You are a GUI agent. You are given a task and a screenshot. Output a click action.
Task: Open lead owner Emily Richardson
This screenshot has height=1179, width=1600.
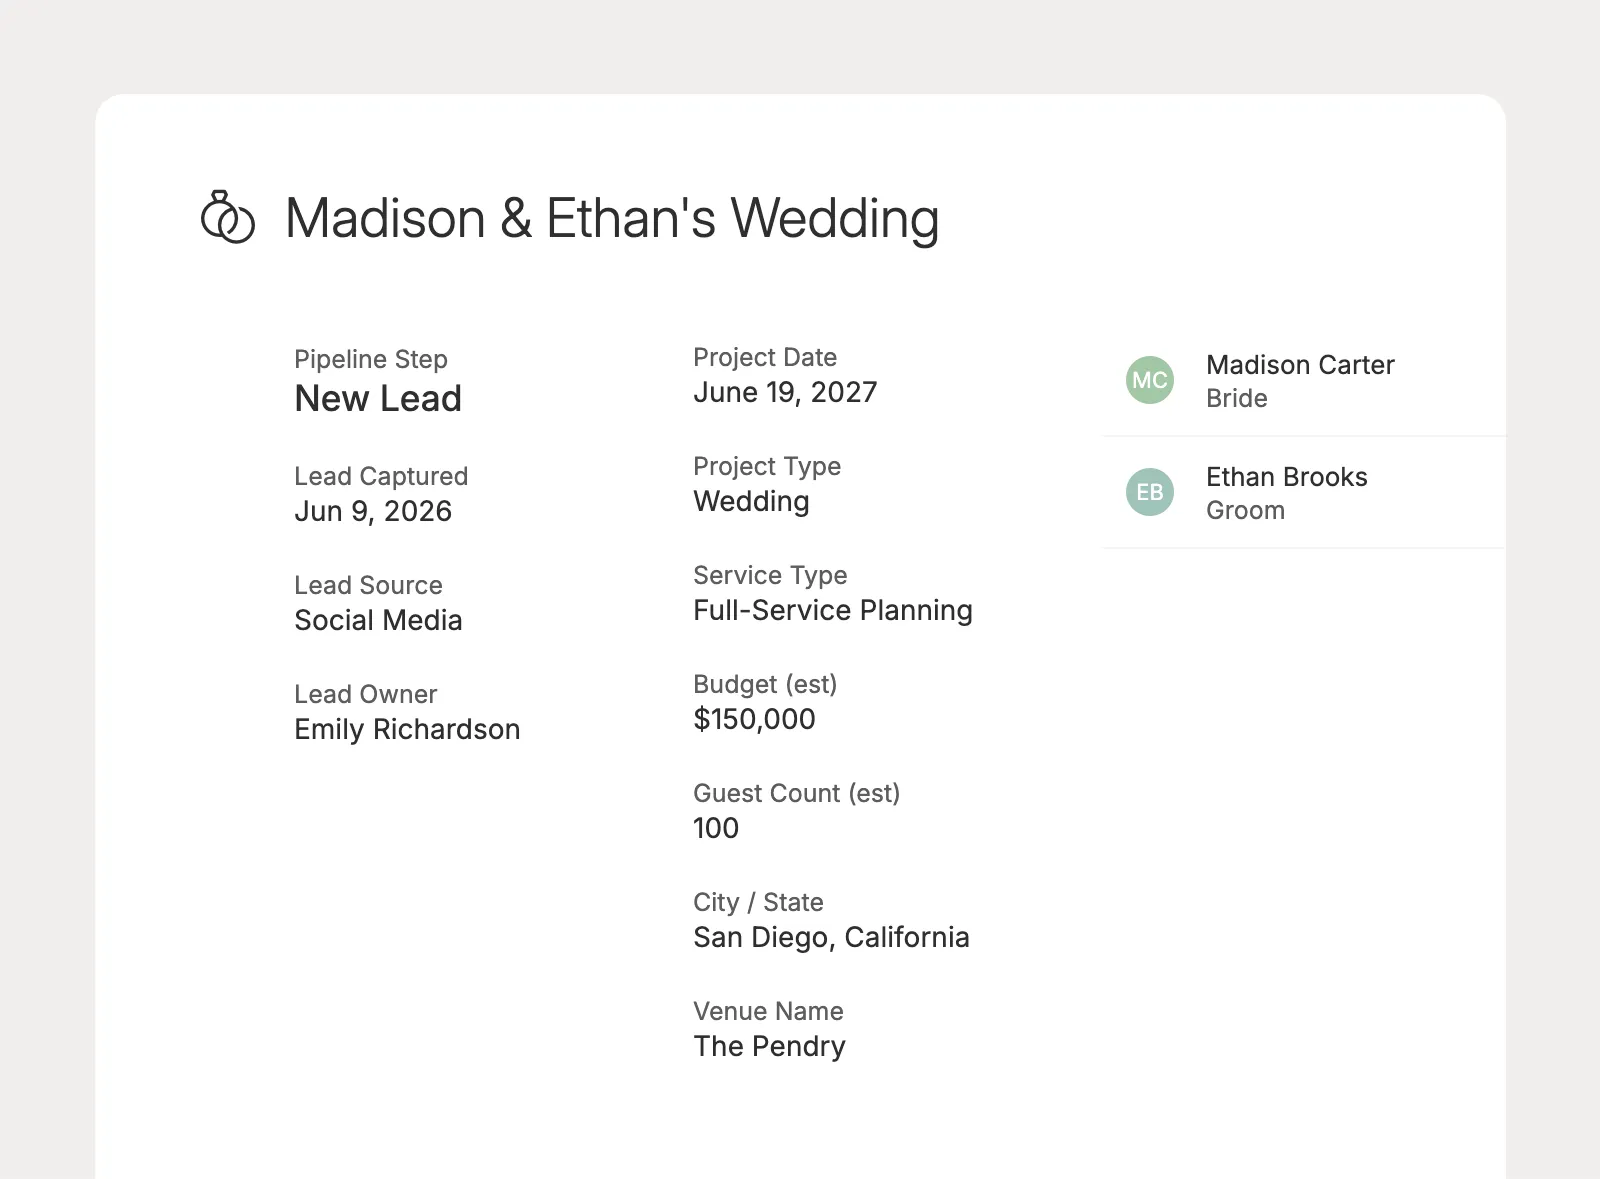[407, 729]
